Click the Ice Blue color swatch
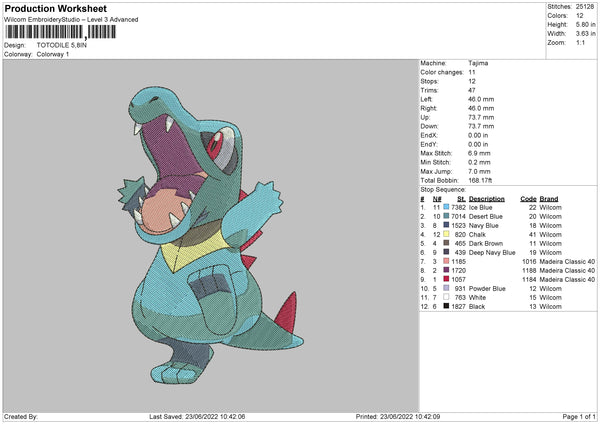Screen dimensions: 600x424 coord(449,207)
